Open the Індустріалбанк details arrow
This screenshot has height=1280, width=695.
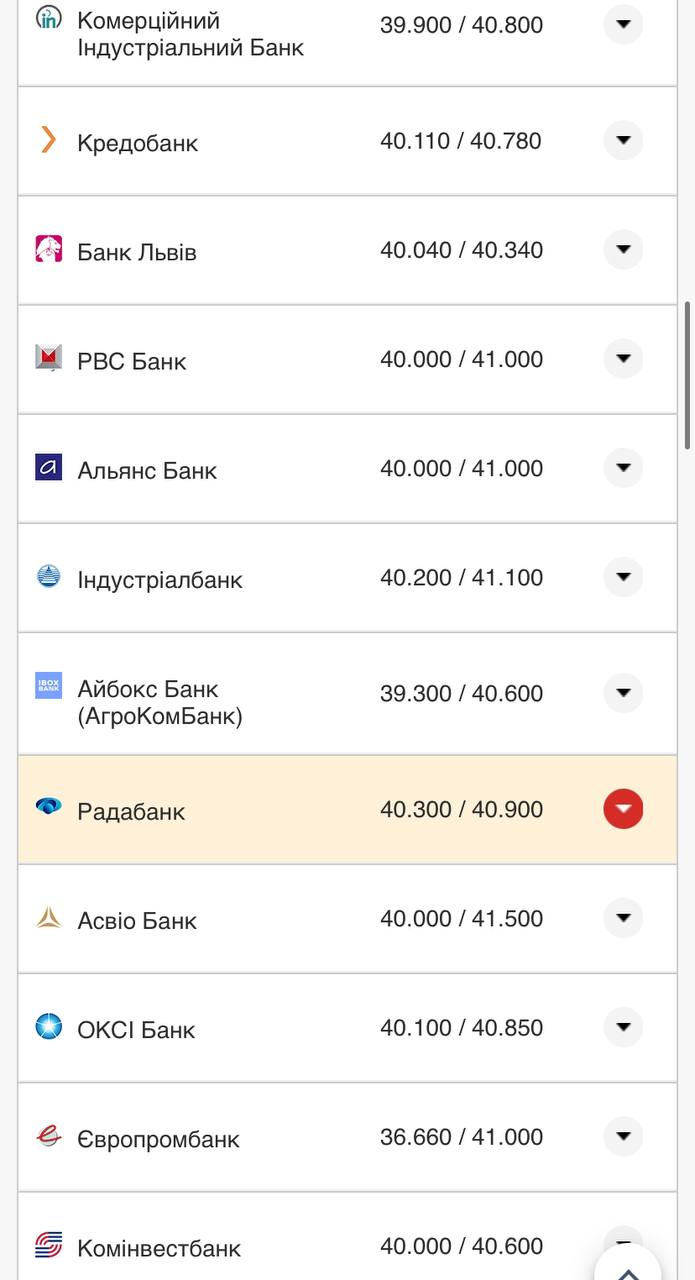[623, 577]
